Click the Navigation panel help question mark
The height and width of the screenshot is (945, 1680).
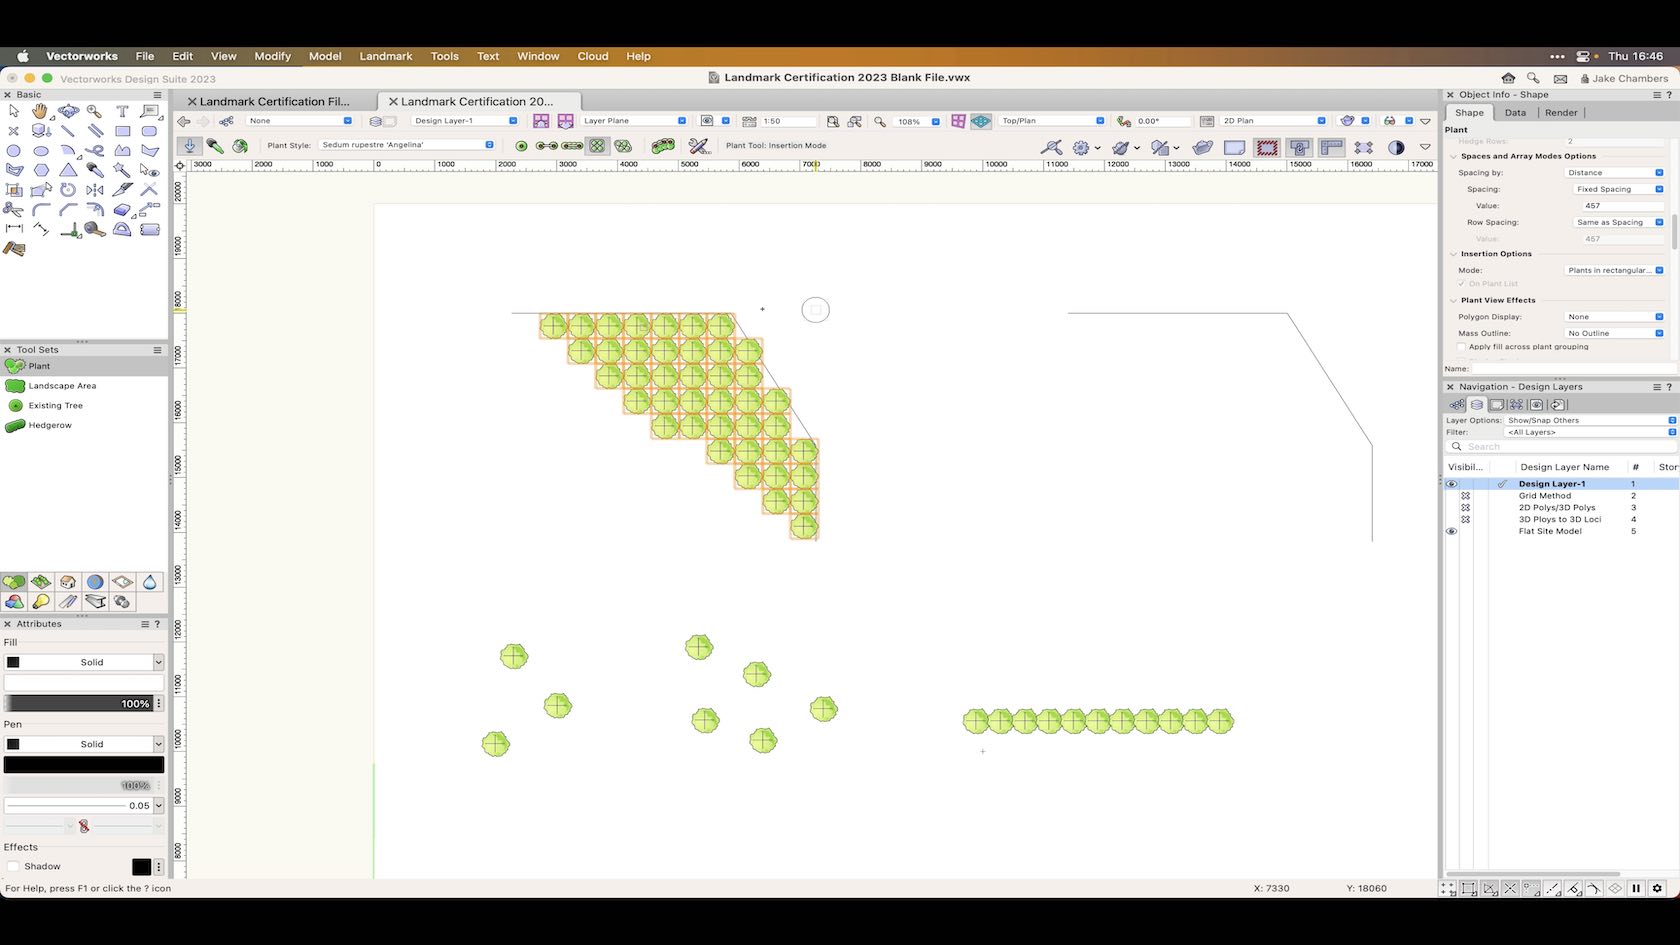pyautogui.click(x=1668, y=387)
